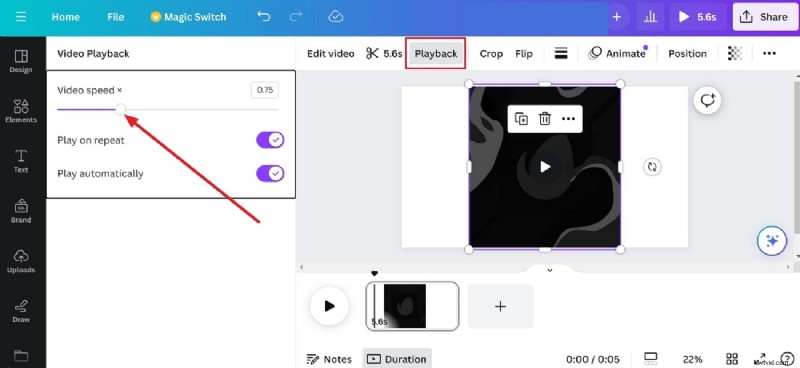This screenshot has width=800, height=368.
Task: Open the Draw sidebar panel
Action: click(x=21, y=311)
